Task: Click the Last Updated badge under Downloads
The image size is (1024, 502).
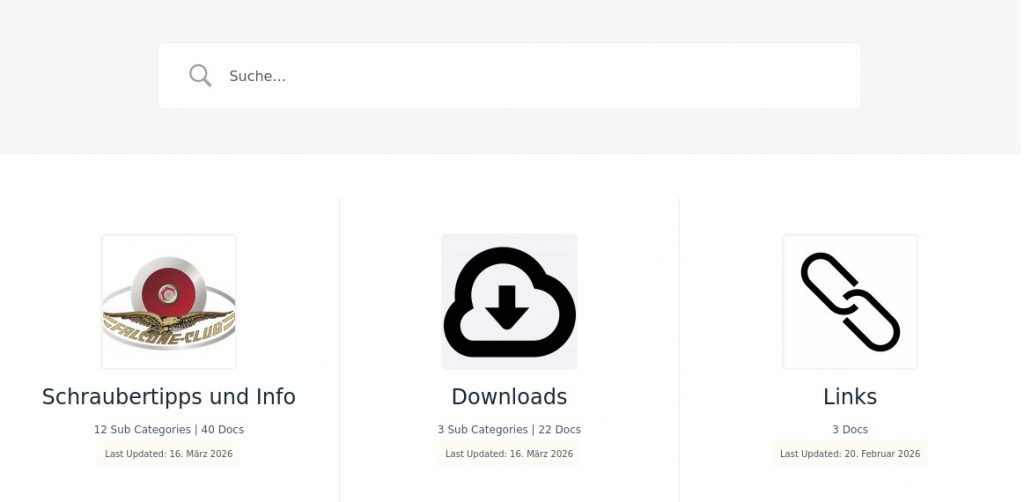Action: [509, 454]
